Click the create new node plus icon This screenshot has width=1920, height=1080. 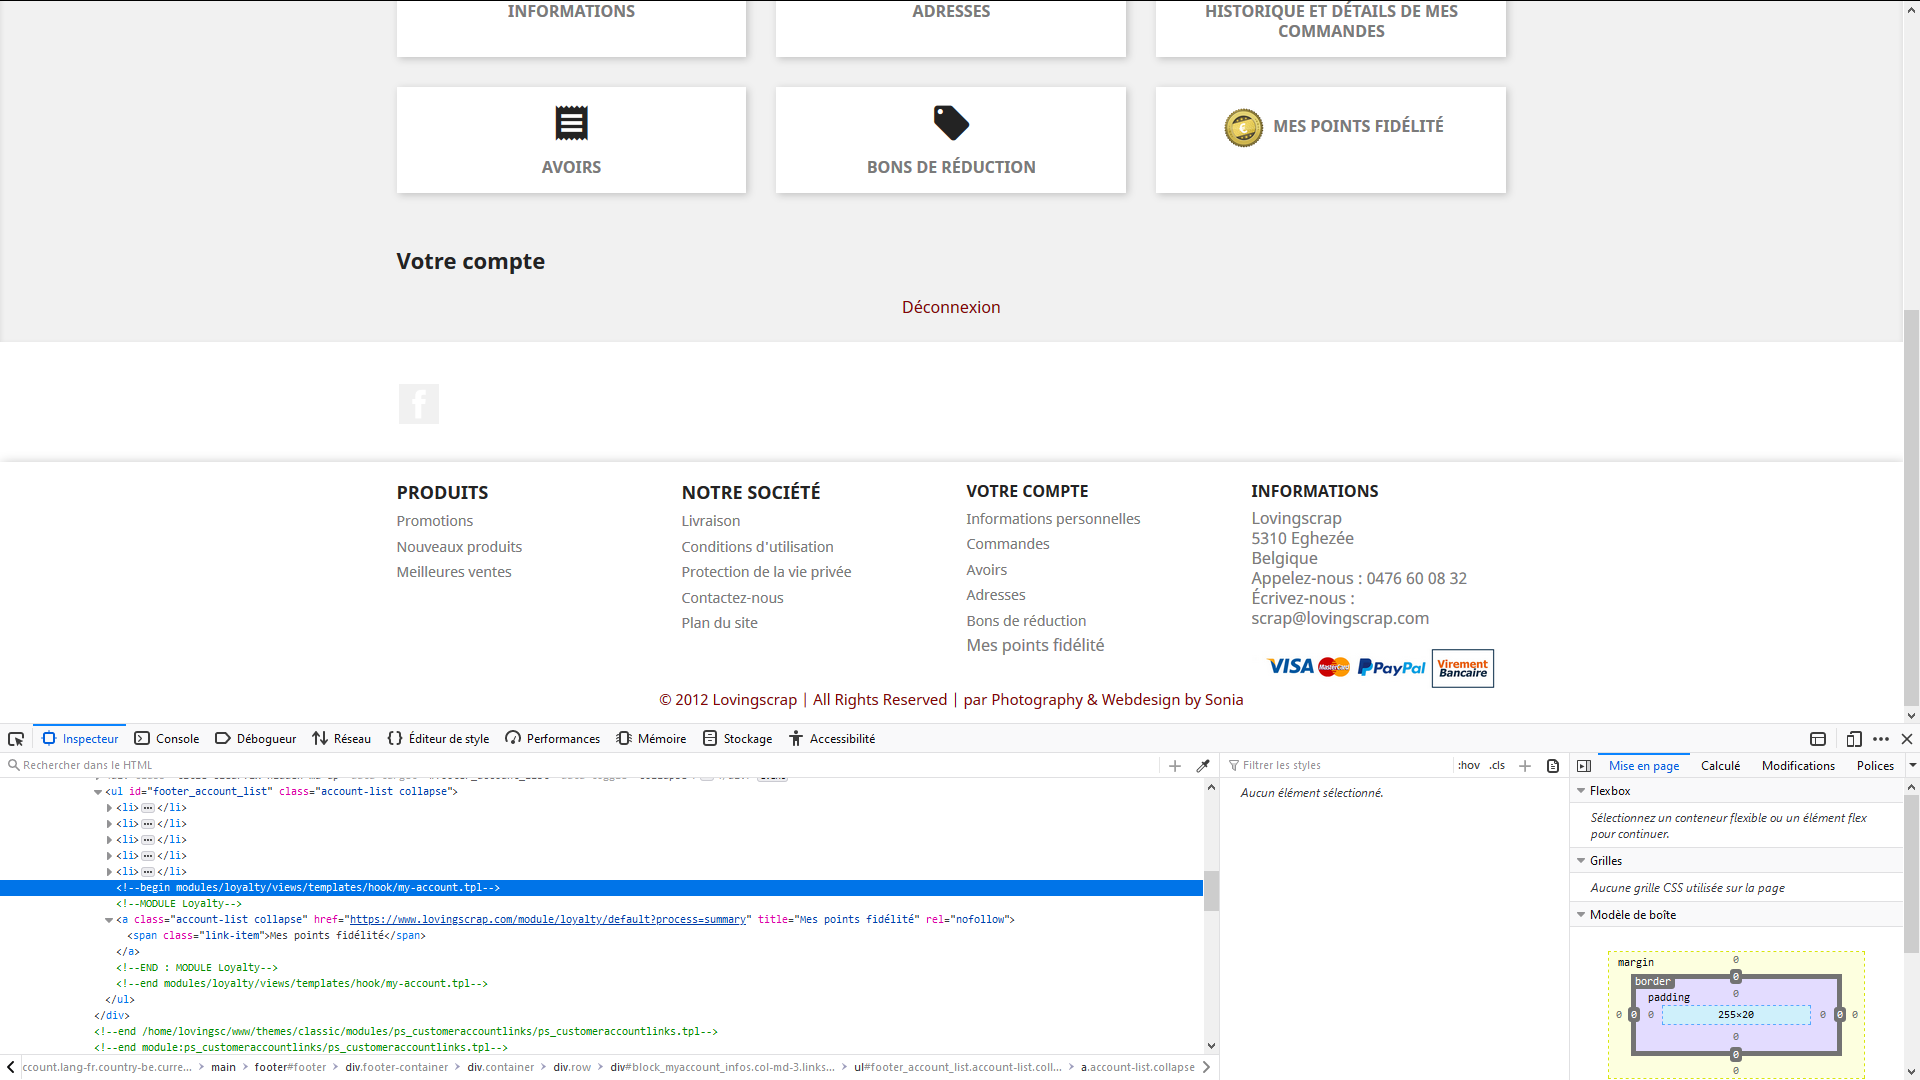pyautogui.click(x=1175, y=766)
